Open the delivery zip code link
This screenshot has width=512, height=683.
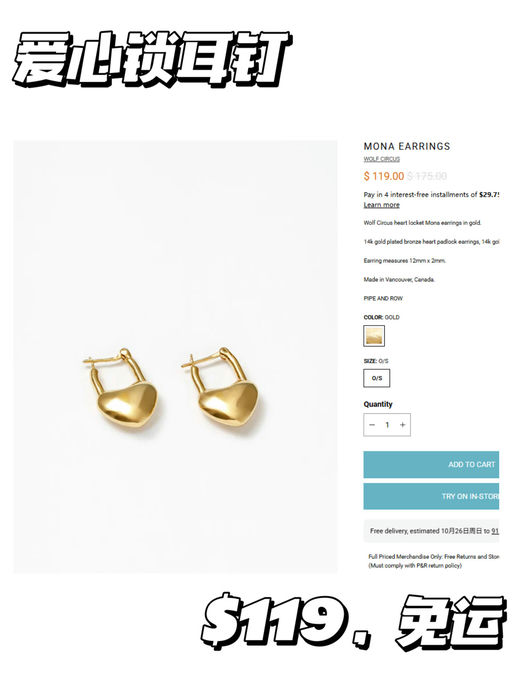click(495, 531)
